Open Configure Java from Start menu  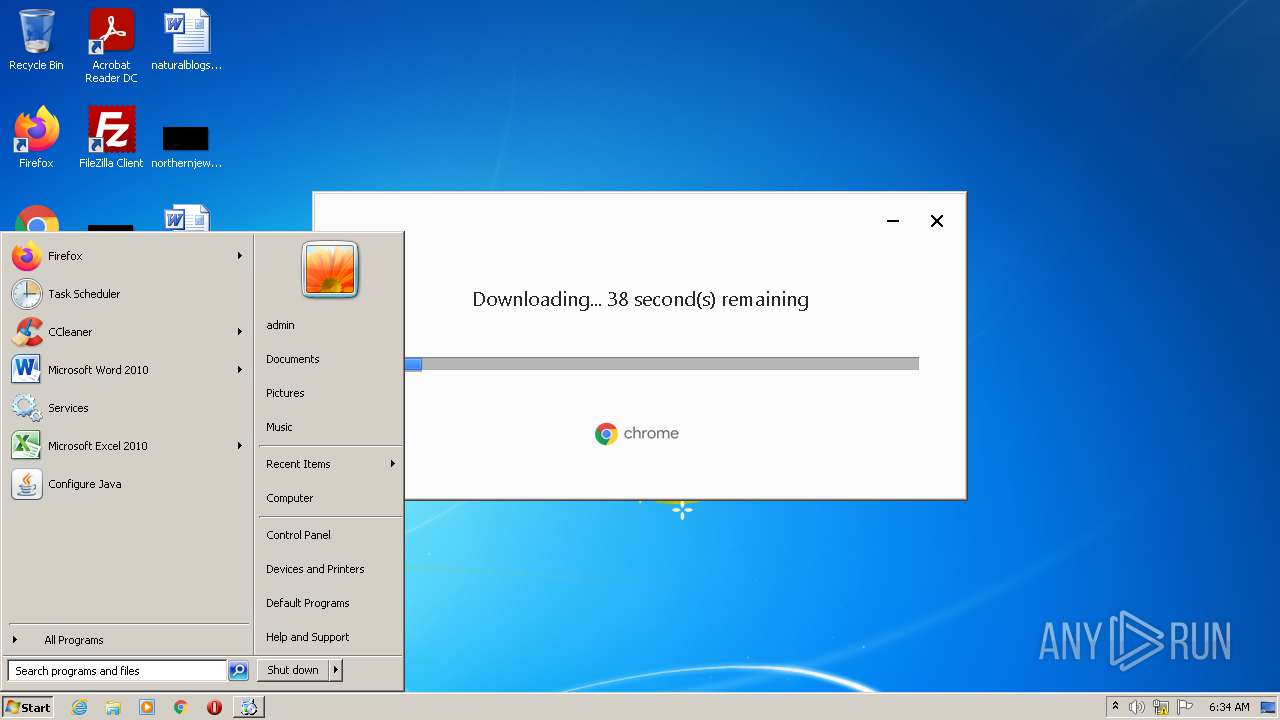[128, 484]
